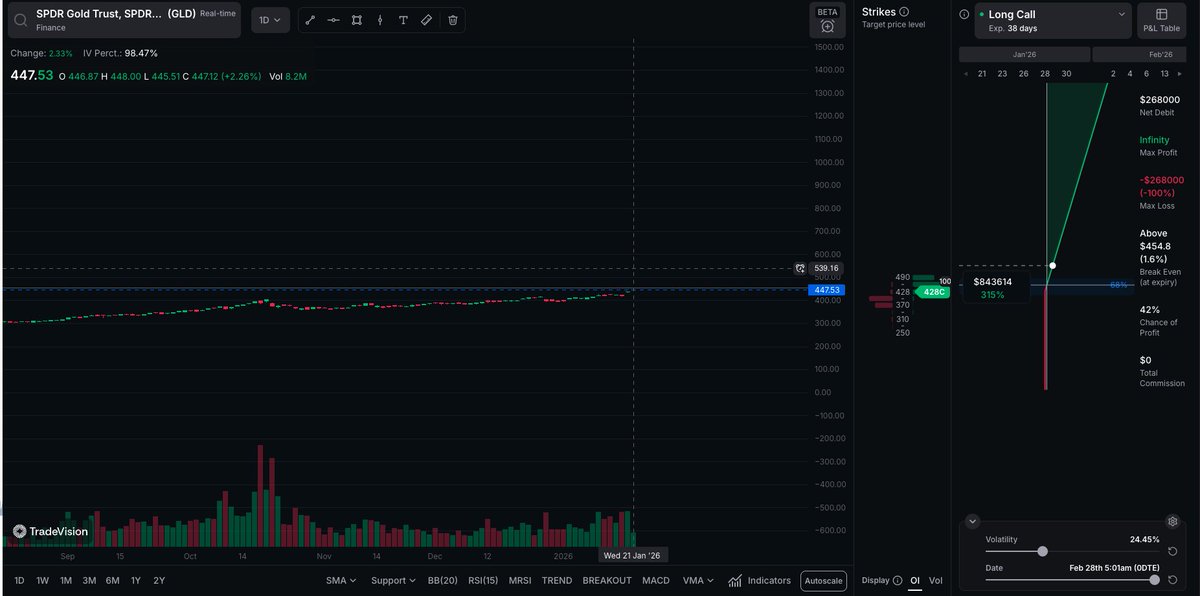The width and height of the screenshot is (1200, 596).
Task: Select expiry date 21
Action: tap(982, 74)
